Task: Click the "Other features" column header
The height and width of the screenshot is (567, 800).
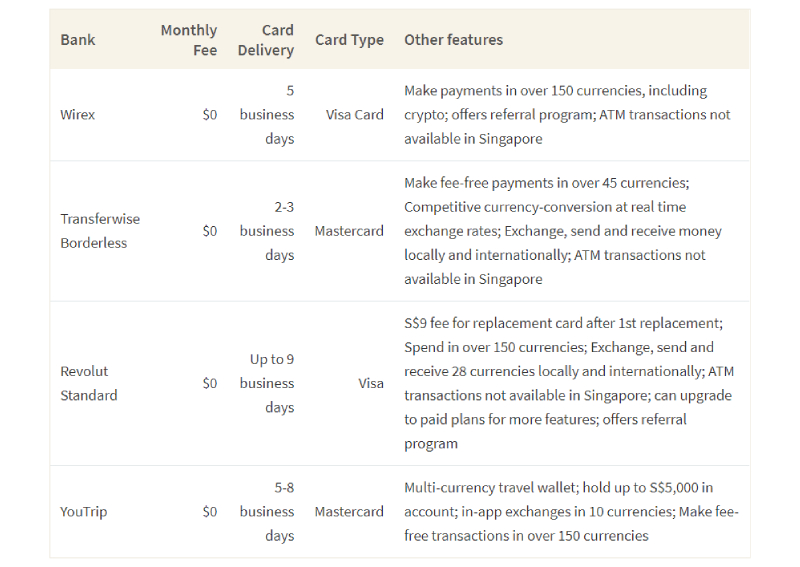Action: point(453,40)
